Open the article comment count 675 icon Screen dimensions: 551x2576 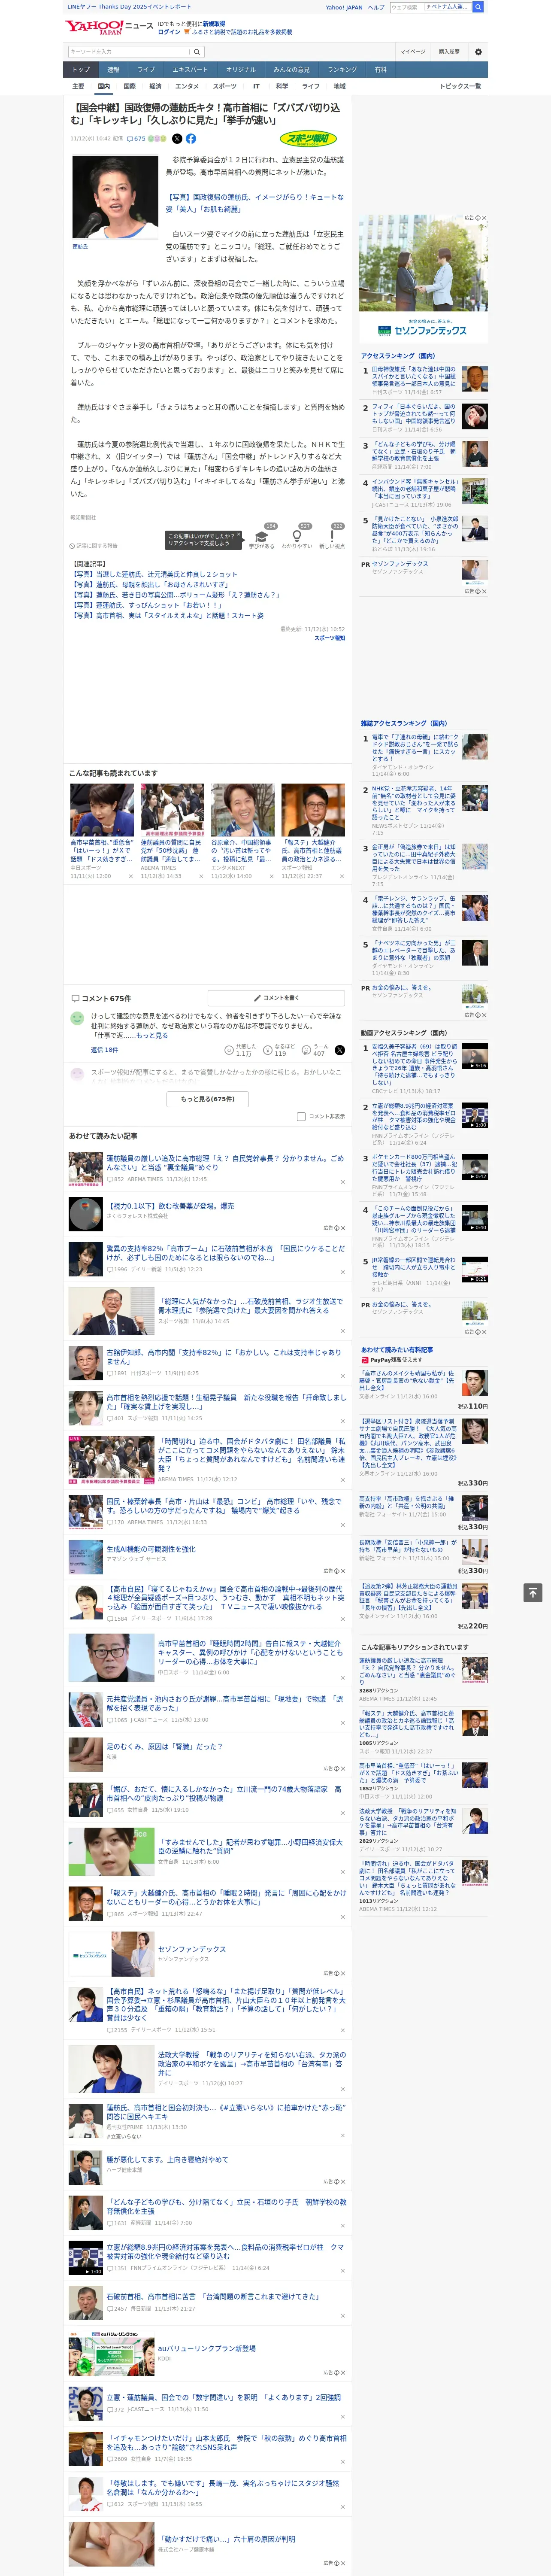tap(137, 139)
